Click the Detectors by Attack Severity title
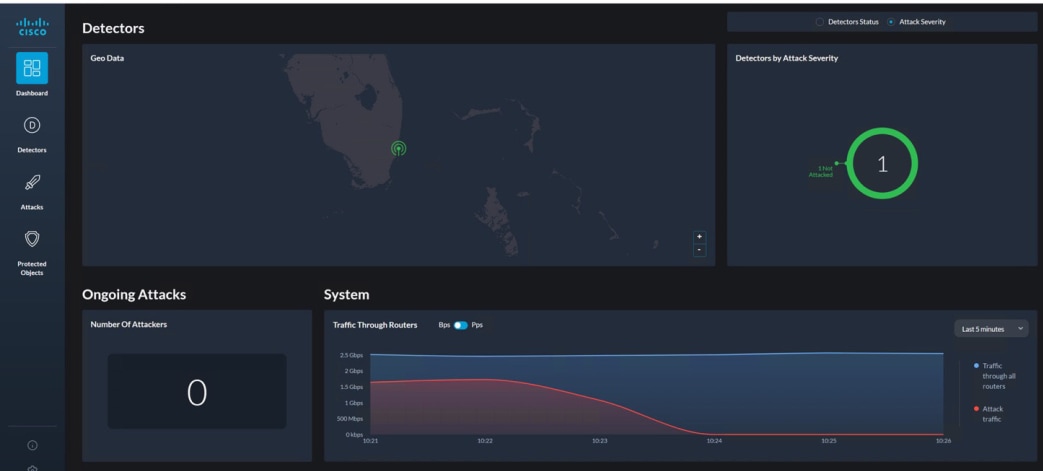The width and height of the screenshot is (1043, 471). pyautogui.click(x=786, y=58)
